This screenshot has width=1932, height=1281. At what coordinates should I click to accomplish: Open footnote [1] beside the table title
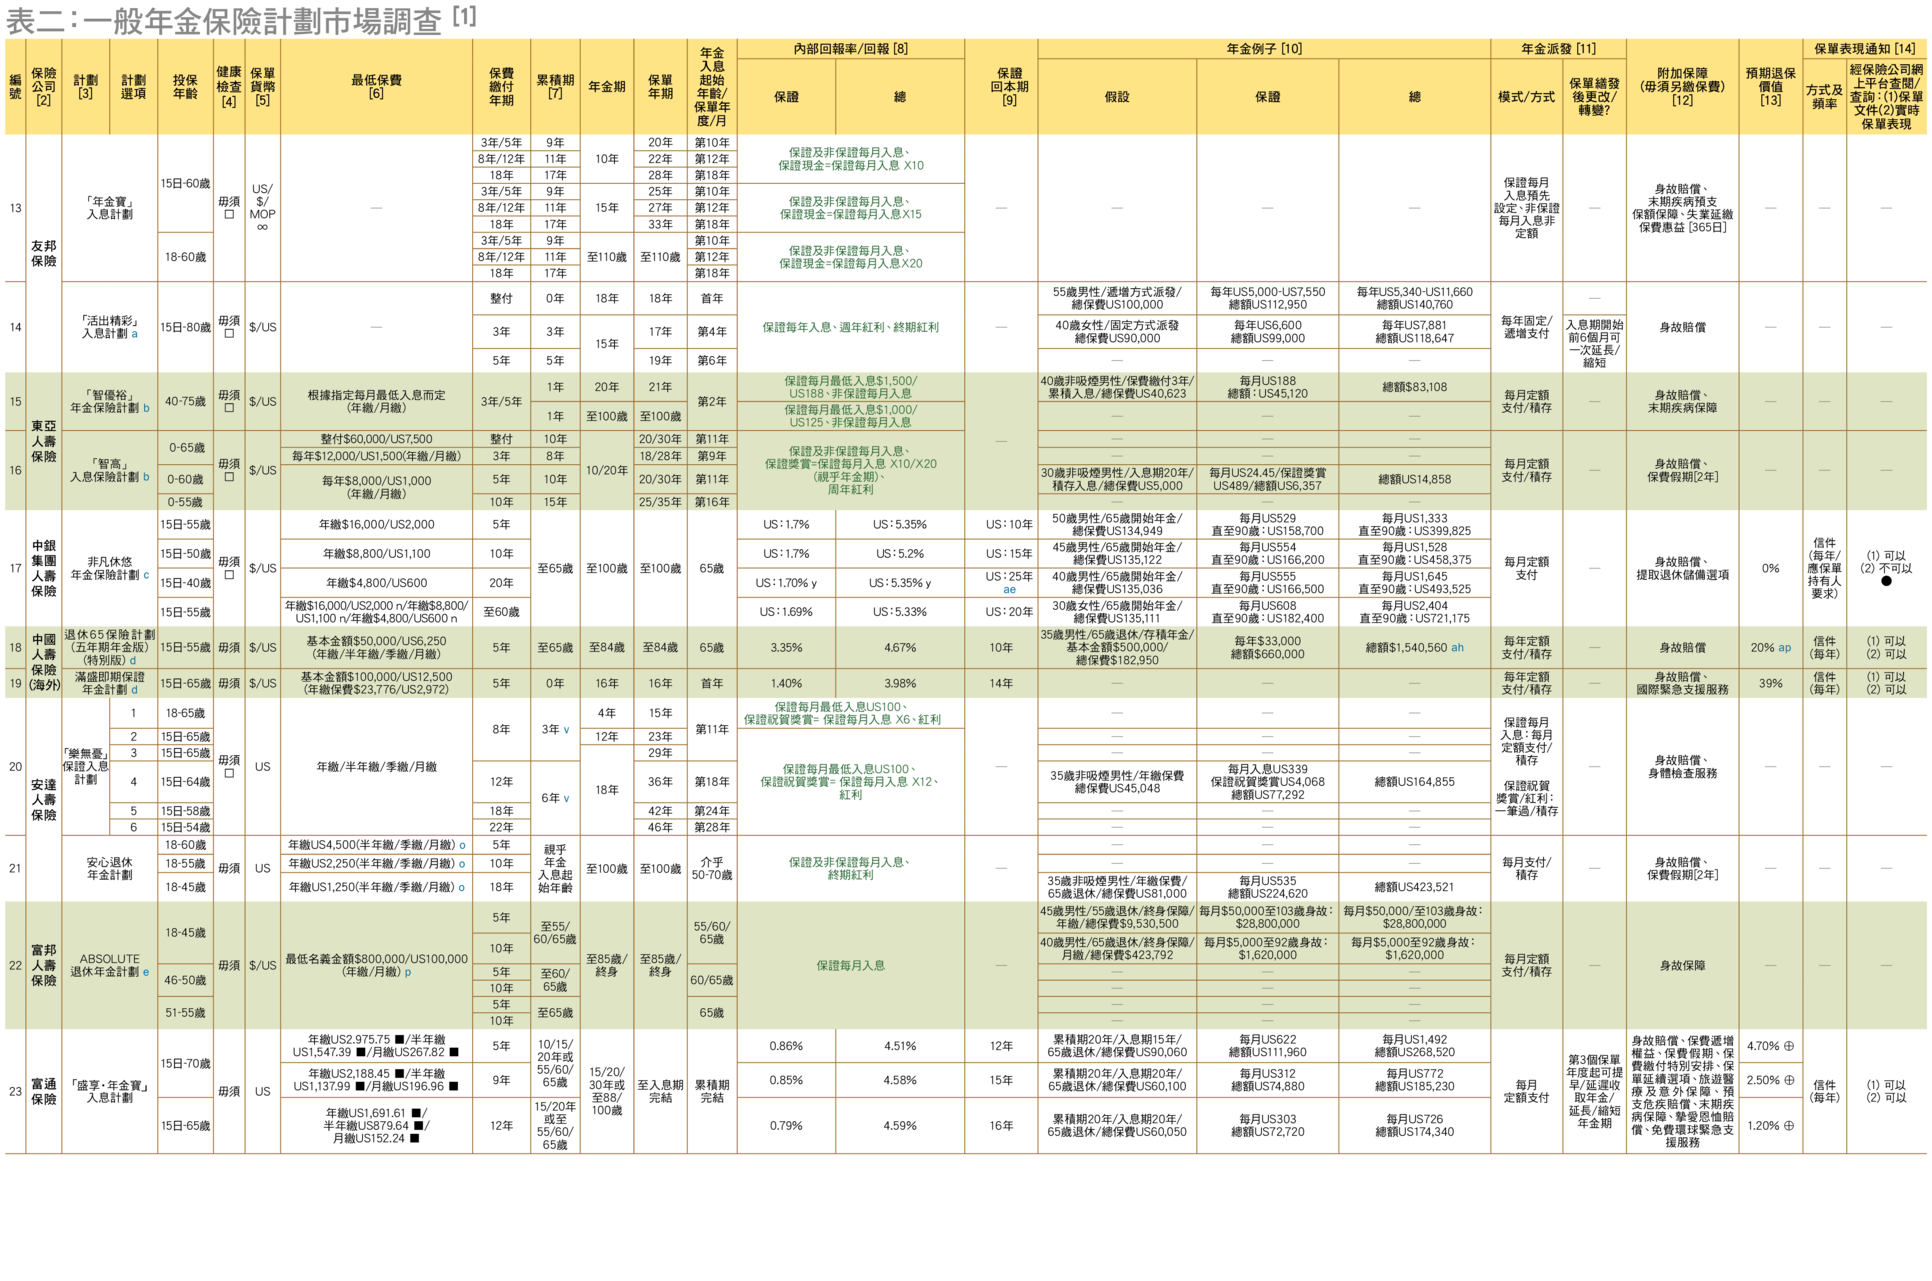tap(464, 16)
